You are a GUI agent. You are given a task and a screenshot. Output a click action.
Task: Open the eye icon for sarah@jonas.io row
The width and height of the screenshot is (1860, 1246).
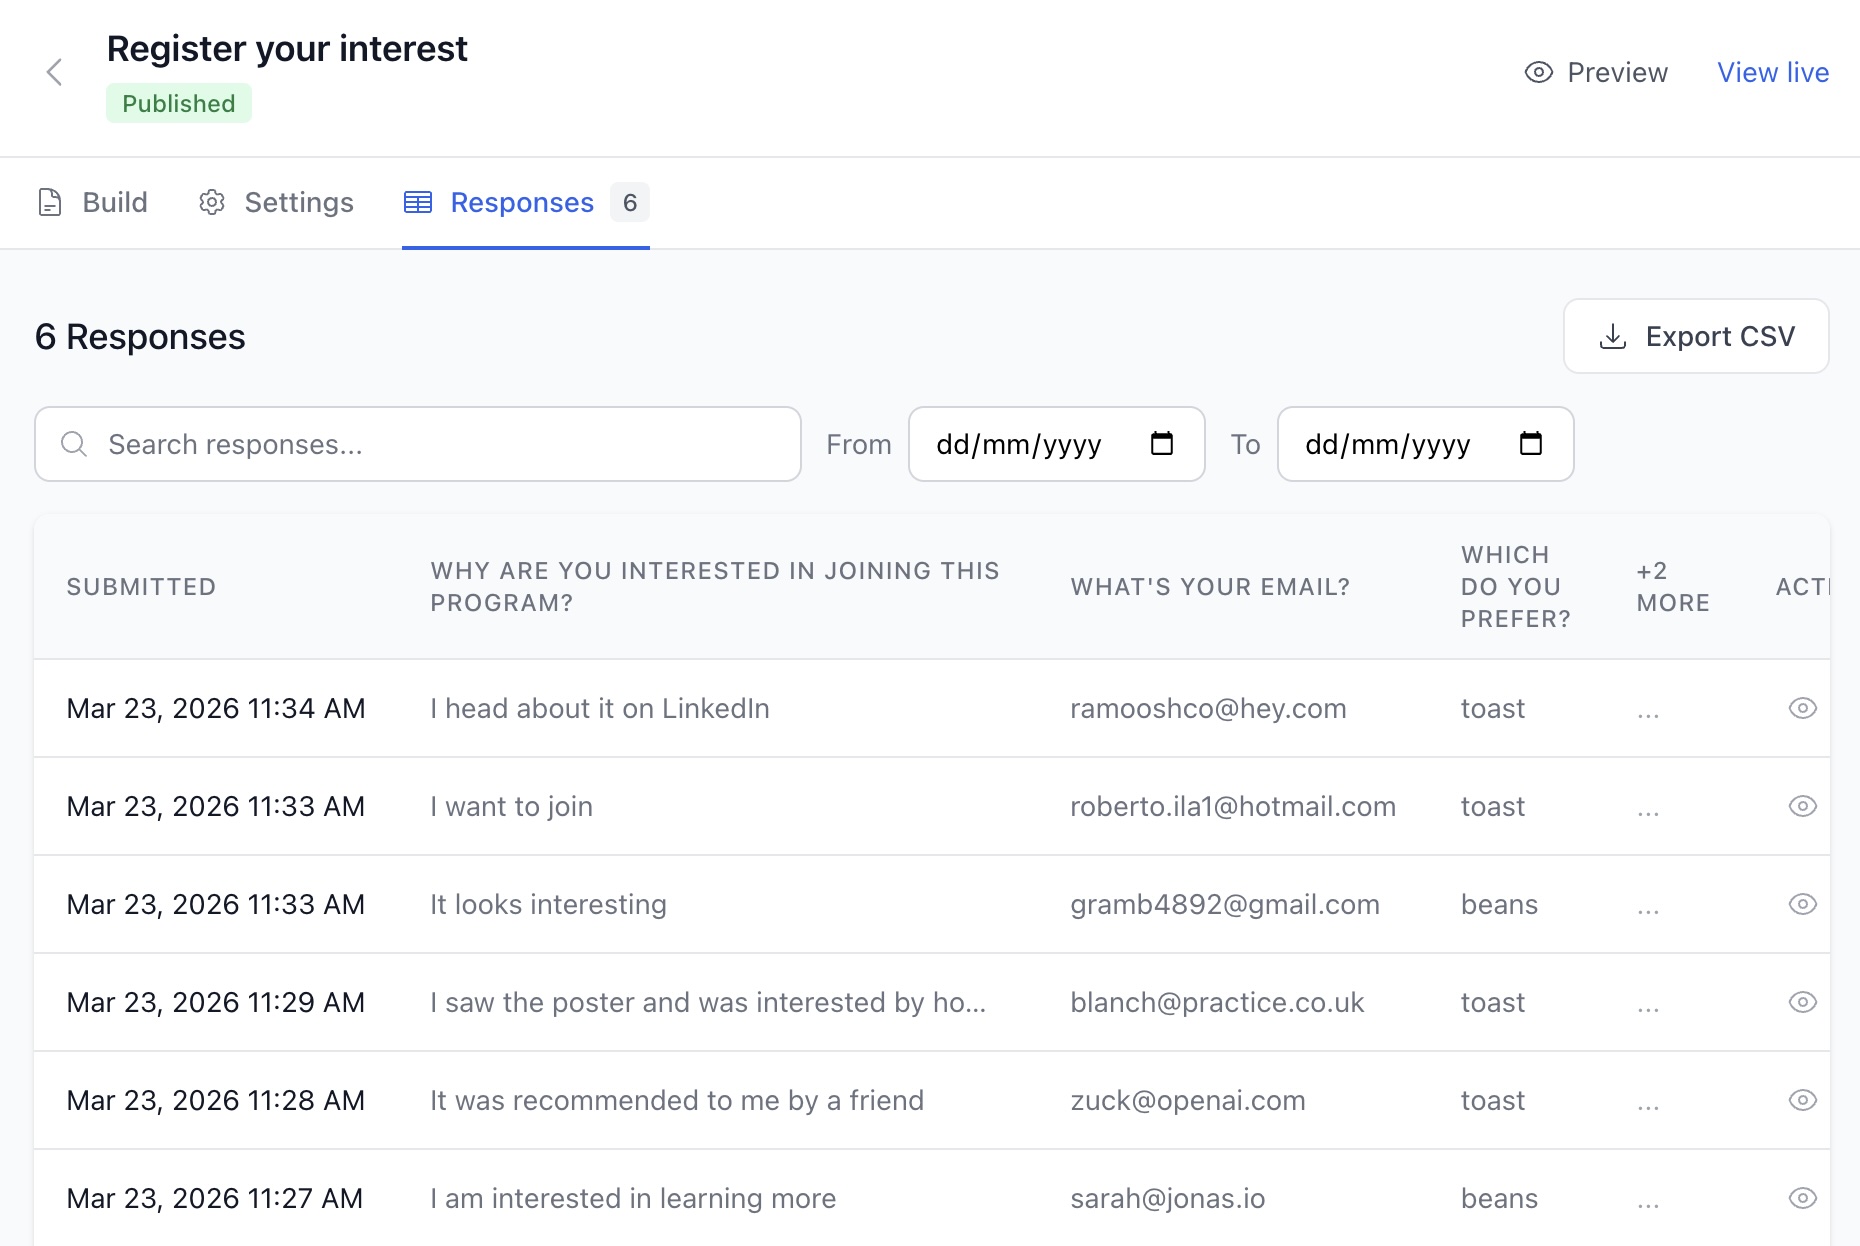tap(1803, 1197)
